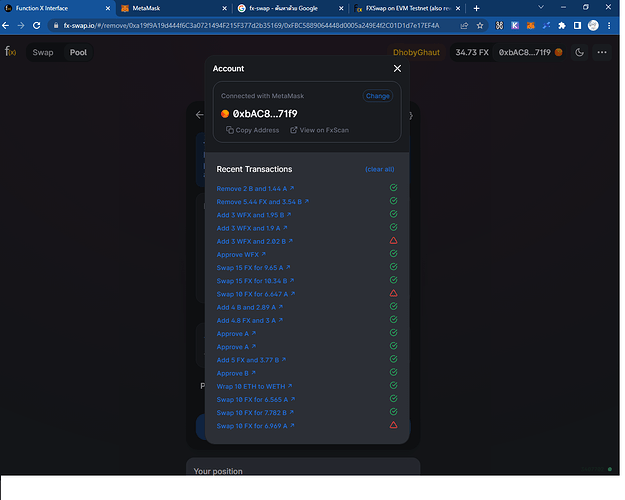Viewport: 625px width, 500px height.
Task: Open tab search dropdown chevron
Action: (x=541, y=7)
